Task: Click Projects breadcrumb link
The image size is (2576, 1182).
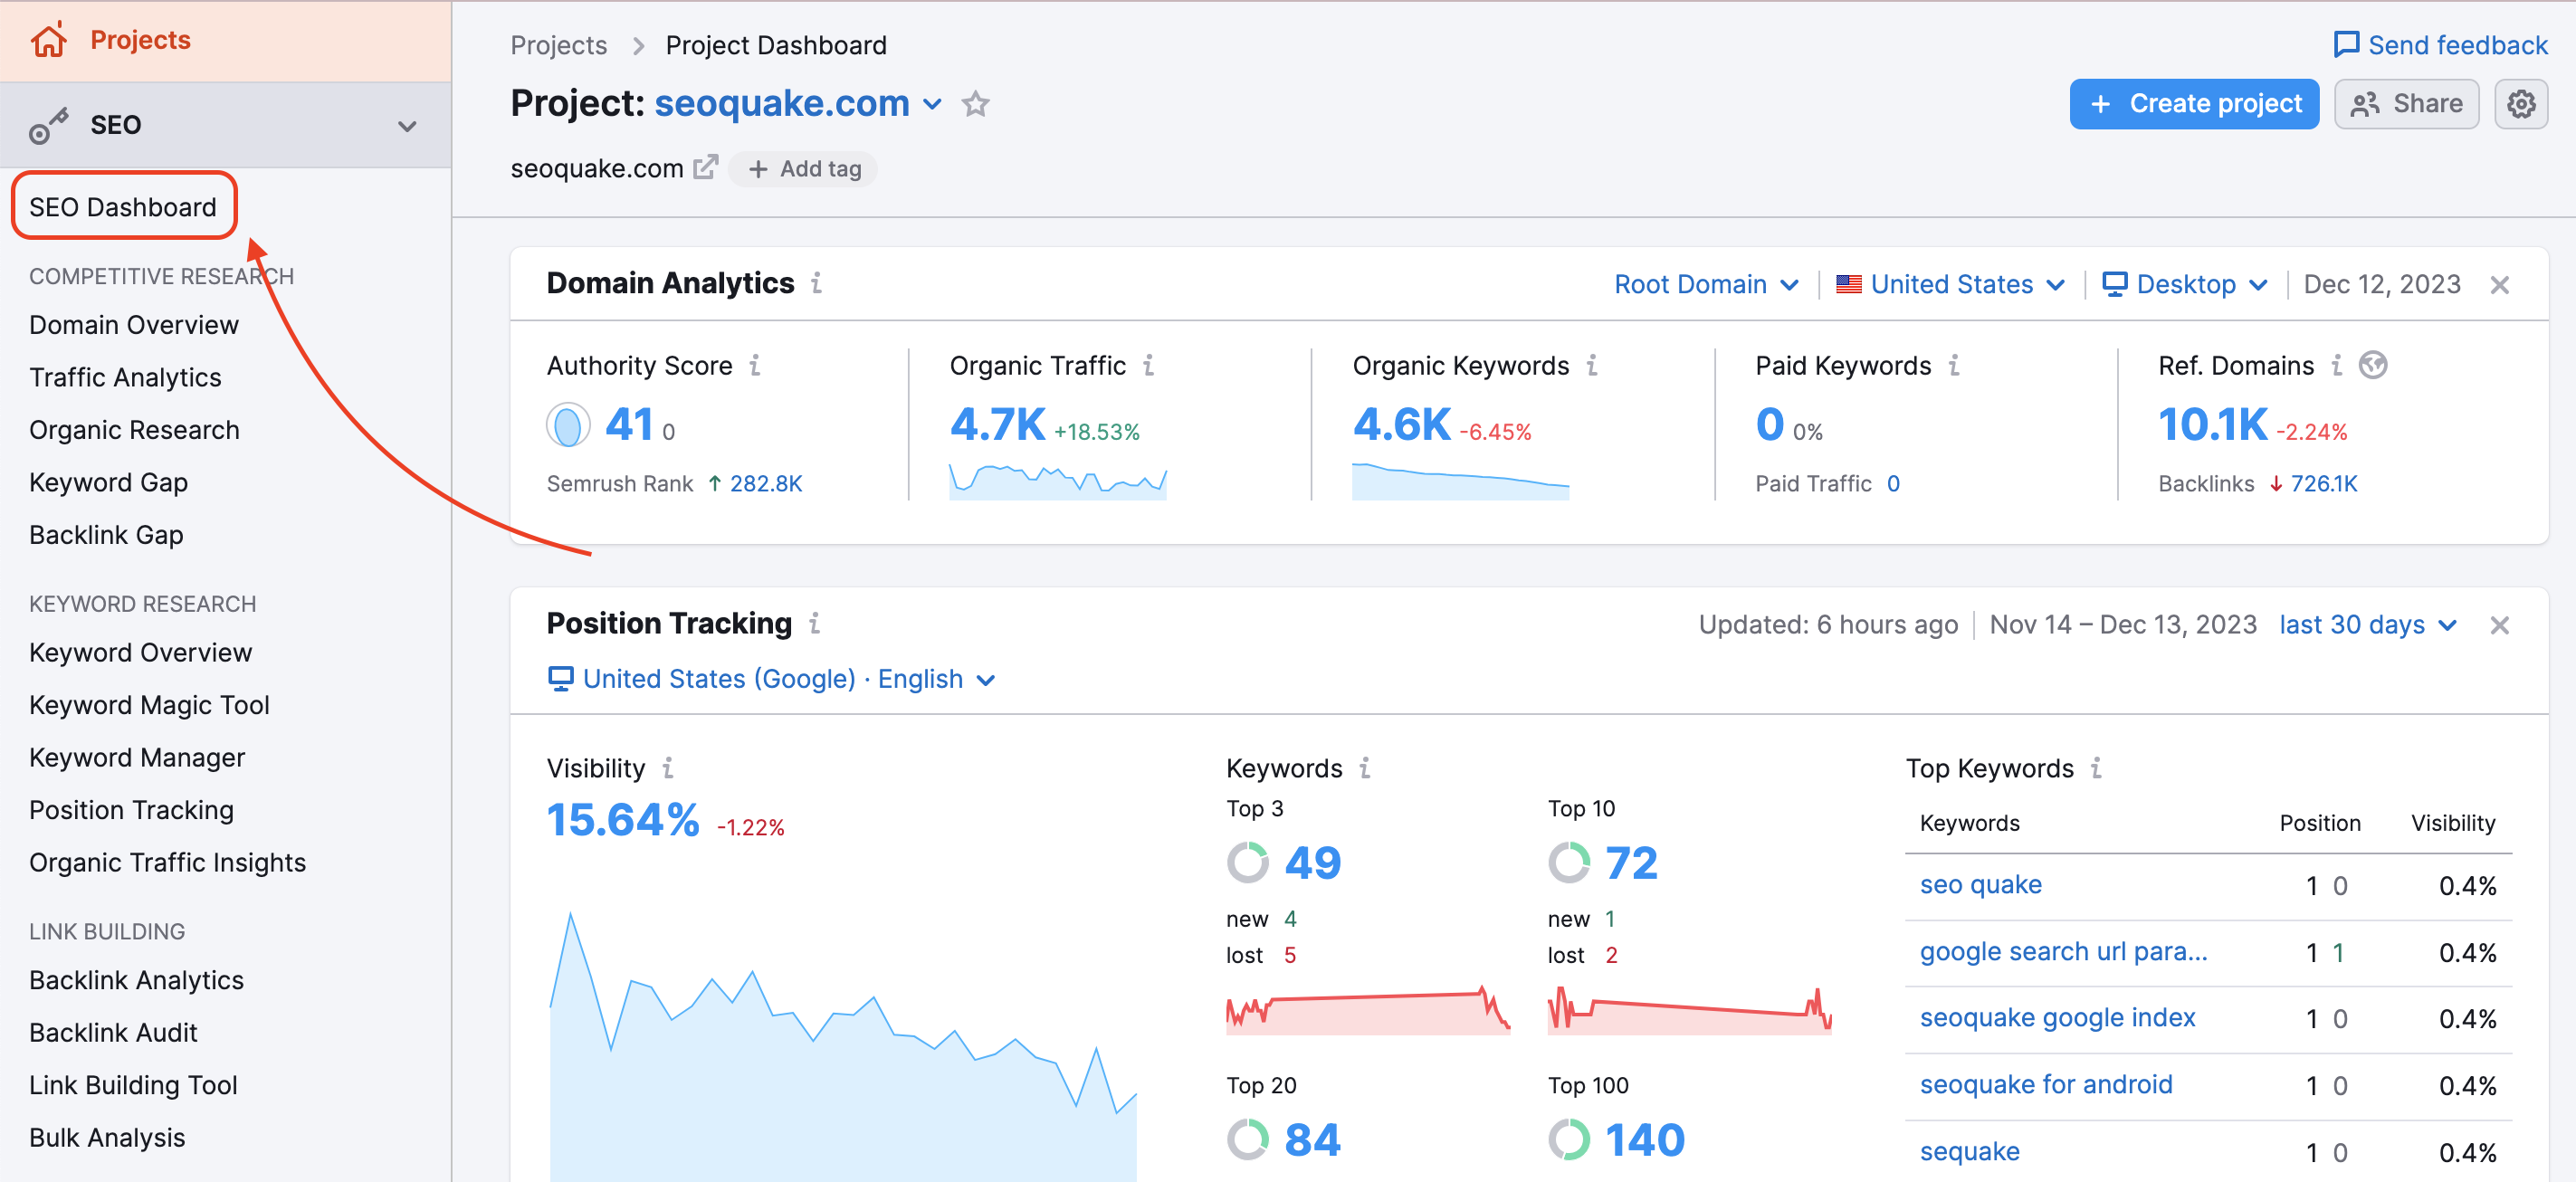Action: [x=559, y=45]
